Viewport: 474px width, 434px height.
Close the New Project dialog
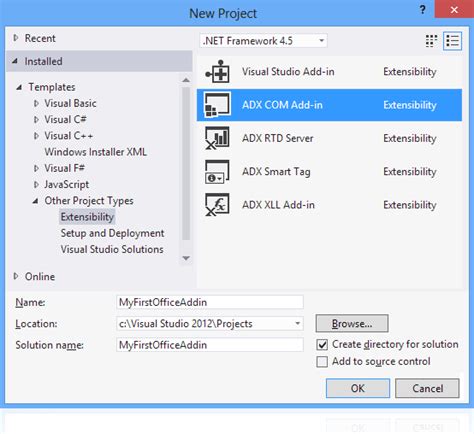pos(454,10)
